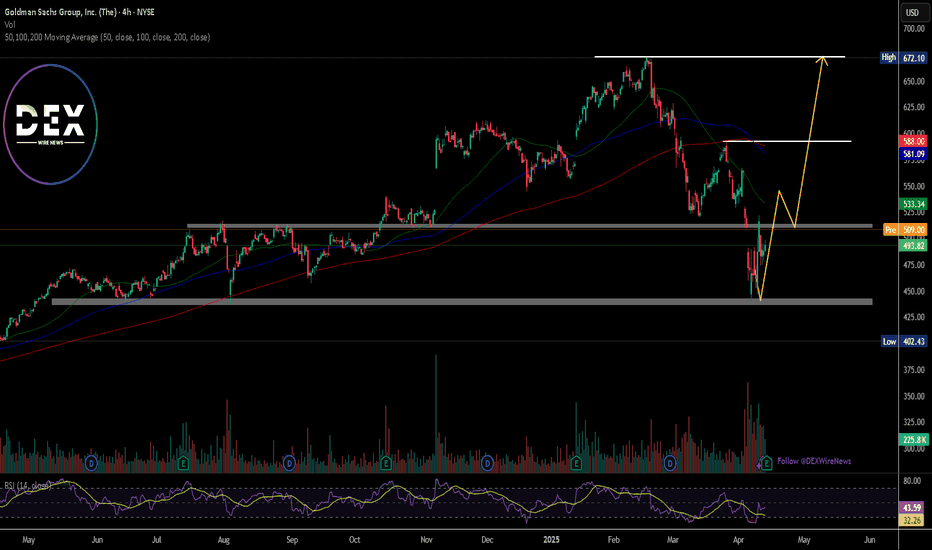Image resolution: width=932 pixels, height=550 pixels.
Task: Click the dividend D marker before Jun
Action: [92, 463]
